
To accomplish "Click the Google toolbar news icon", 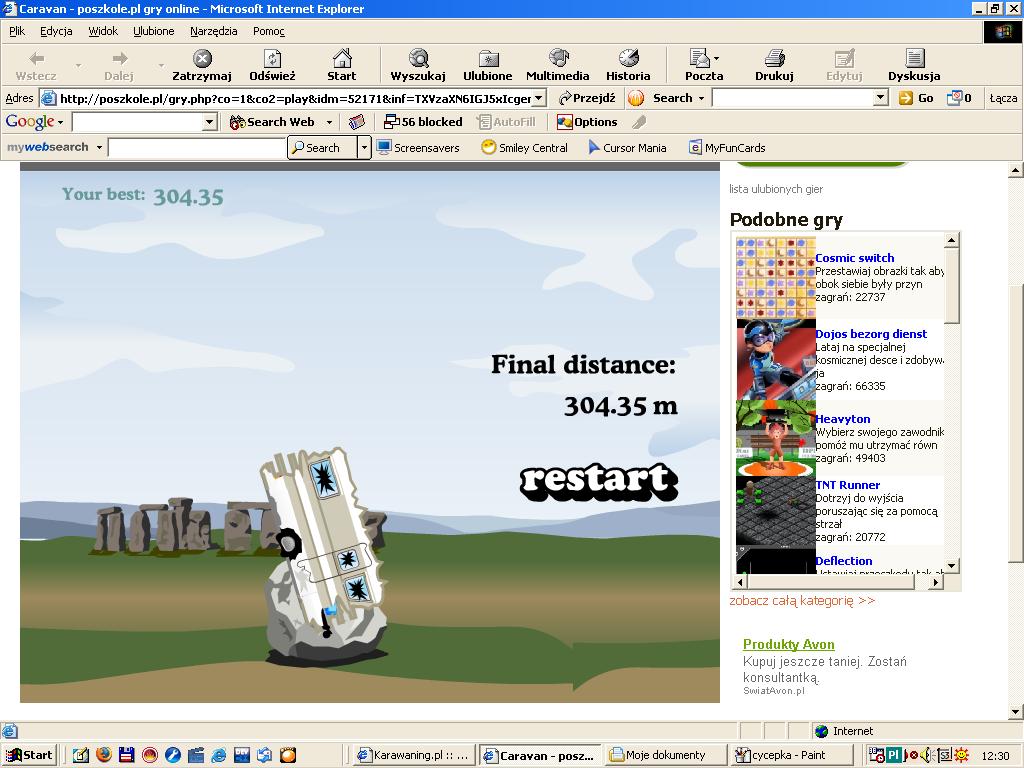I will pos(357,122).
